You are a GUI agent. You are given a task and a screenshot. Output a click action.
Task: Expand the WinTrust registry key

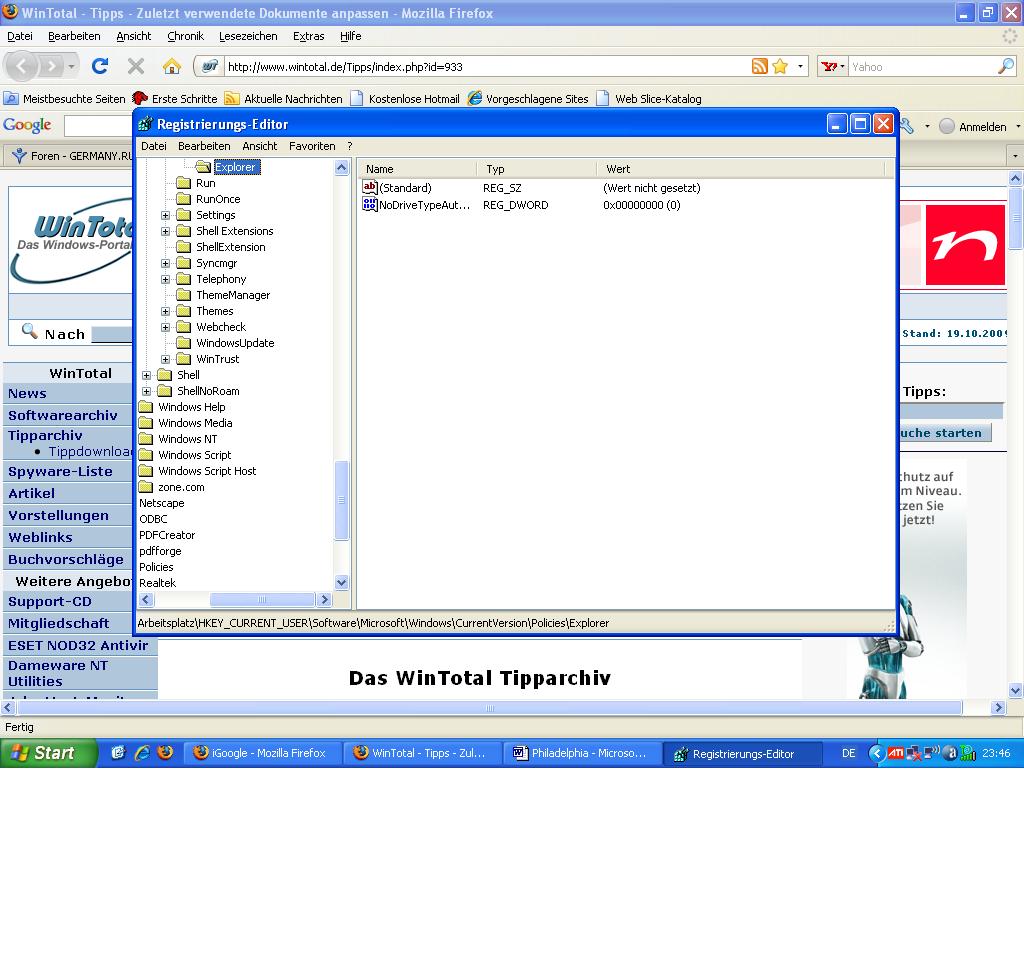click(x=166, y=359)
